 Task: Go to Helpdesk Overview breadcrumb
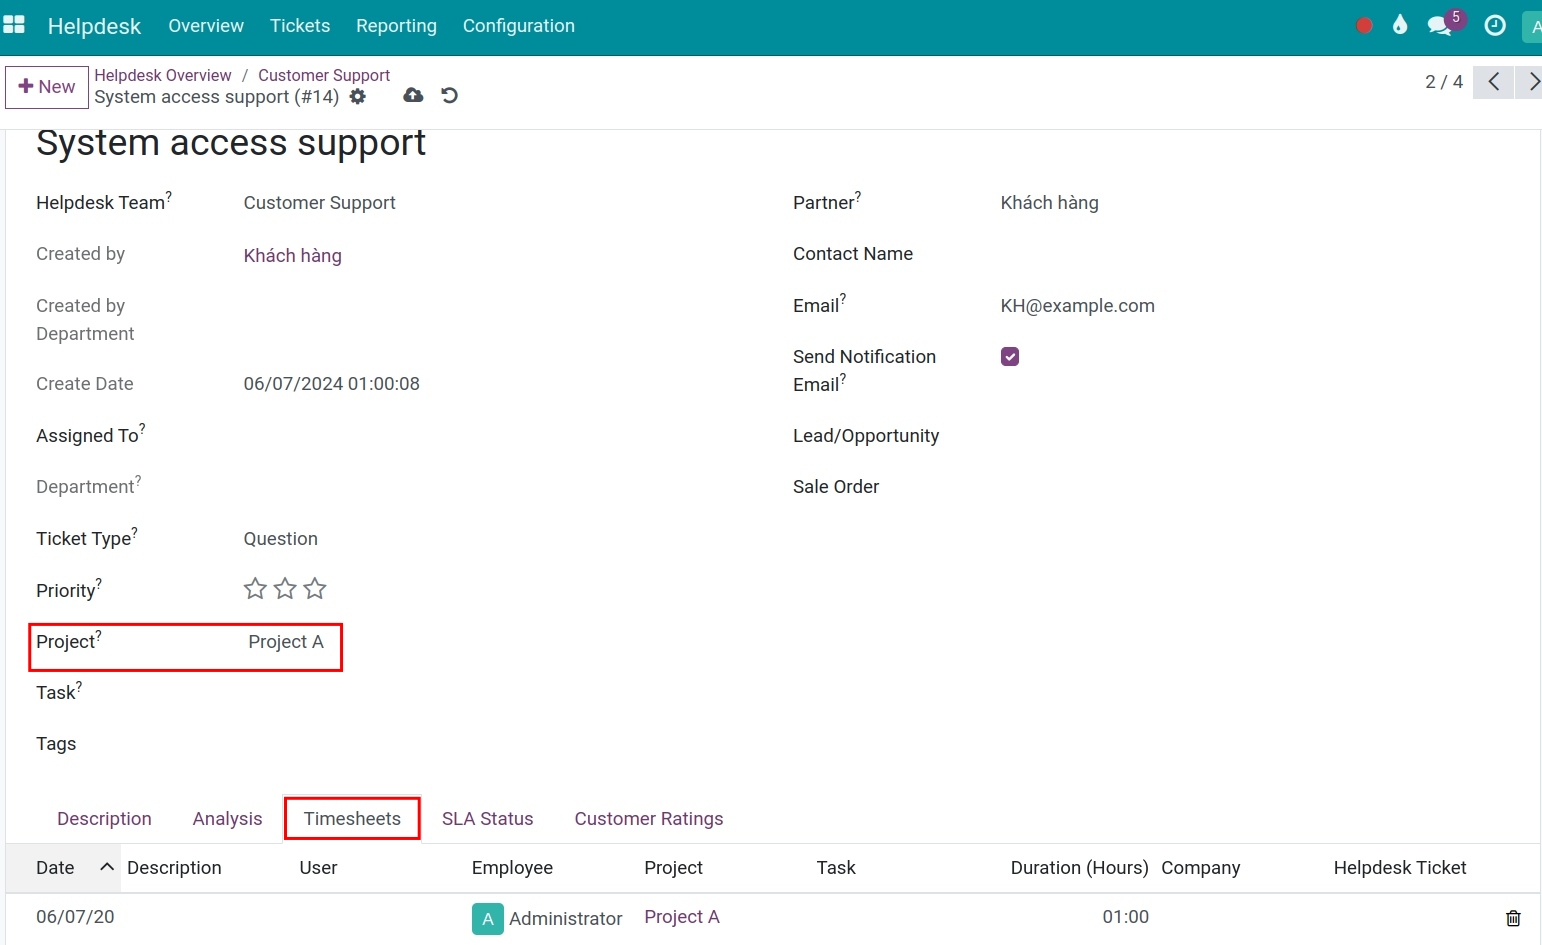coord(163,75)
